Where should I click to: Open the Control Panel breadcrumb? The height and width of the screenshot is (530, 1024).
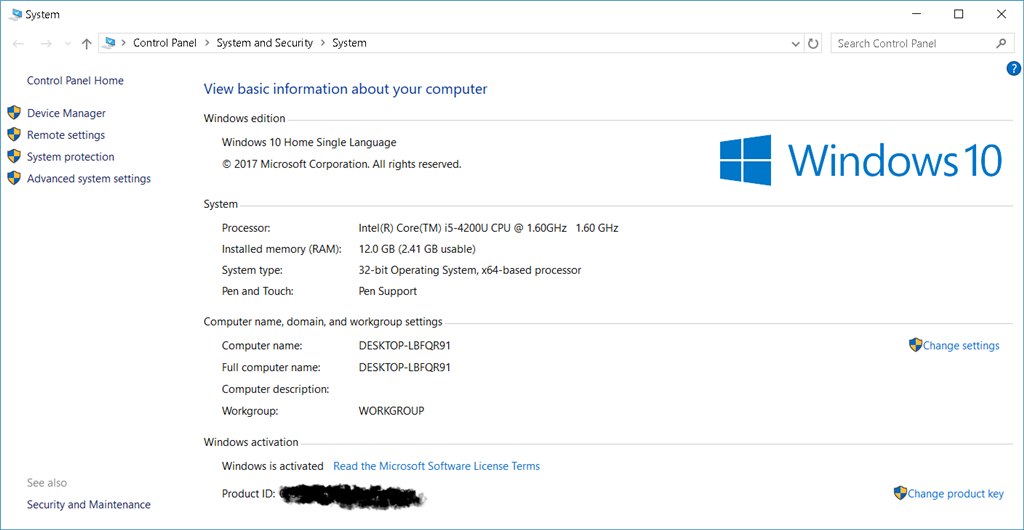tap(165, 43)
